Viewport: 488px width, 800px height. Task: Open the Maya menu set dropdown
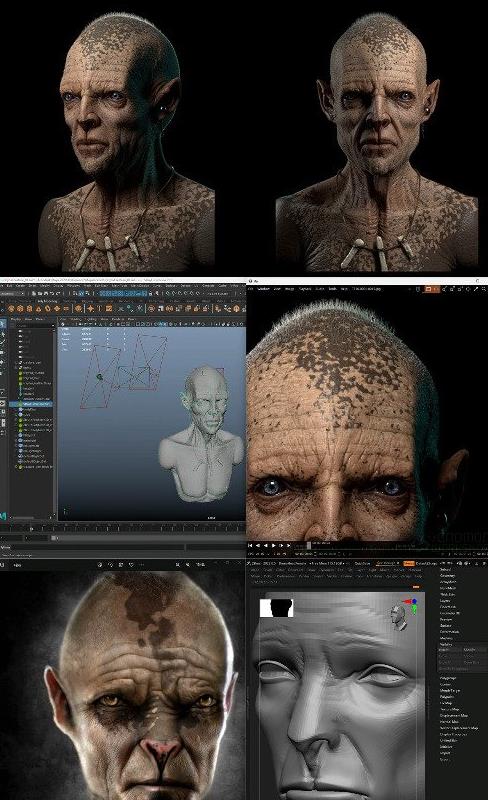point(13,293)
